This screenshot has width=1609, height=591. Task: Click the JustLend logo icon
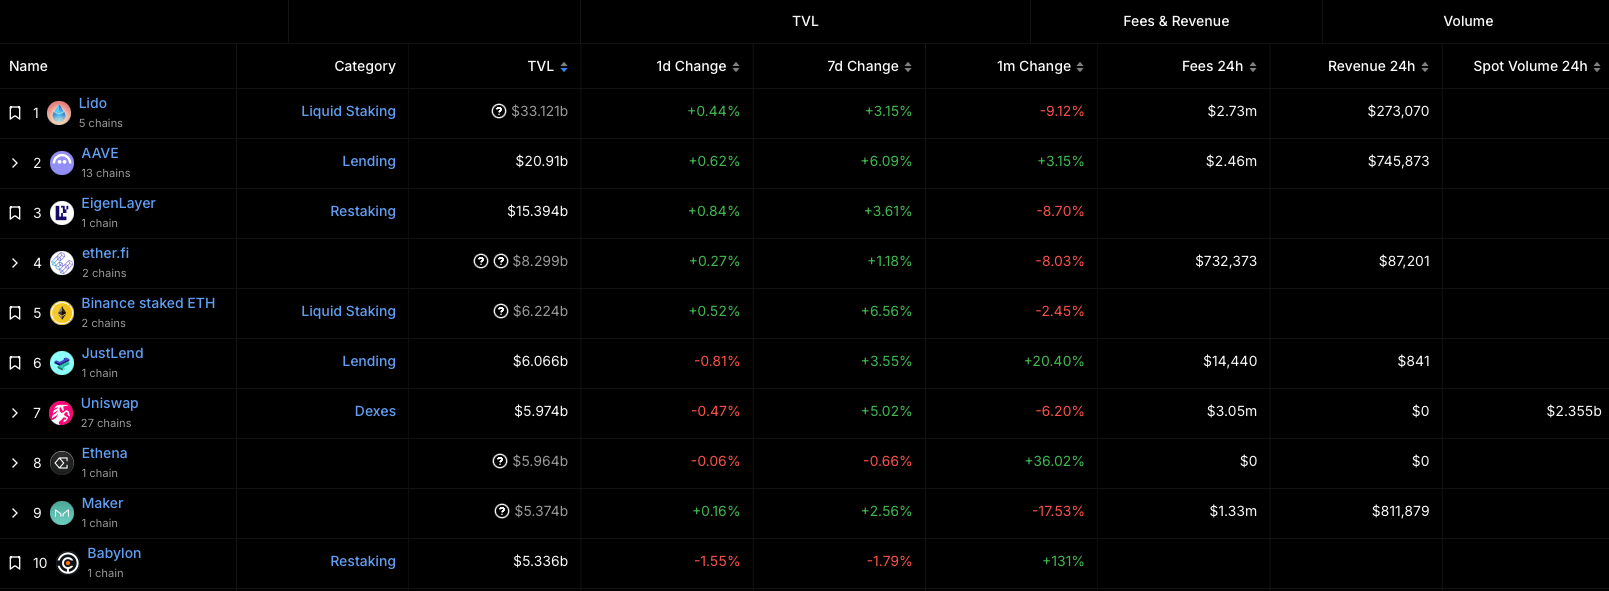[x=62, y=363]
